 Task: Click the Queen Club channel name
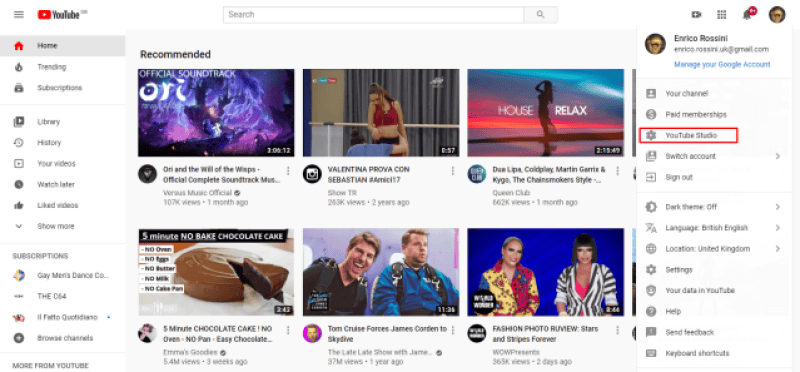(511, 193)
